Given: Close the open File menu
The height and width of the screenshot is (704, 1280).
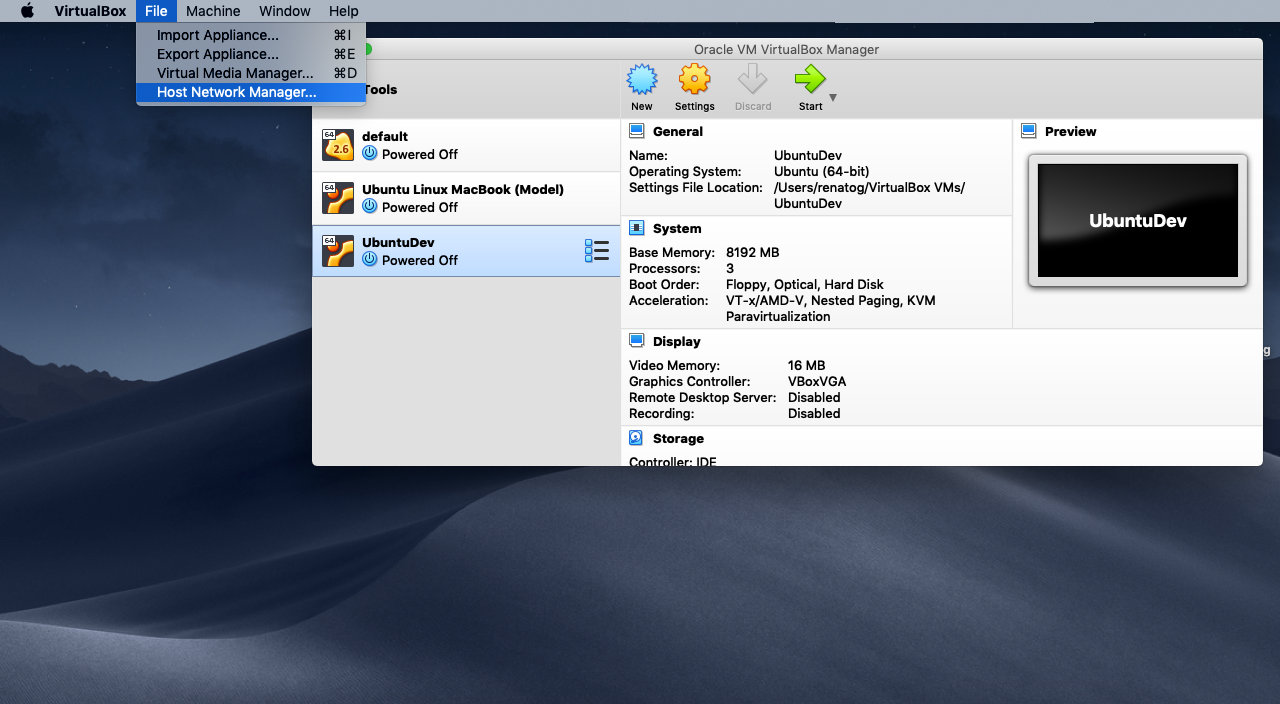Looking at the screenshot, I should click(156, 11).
